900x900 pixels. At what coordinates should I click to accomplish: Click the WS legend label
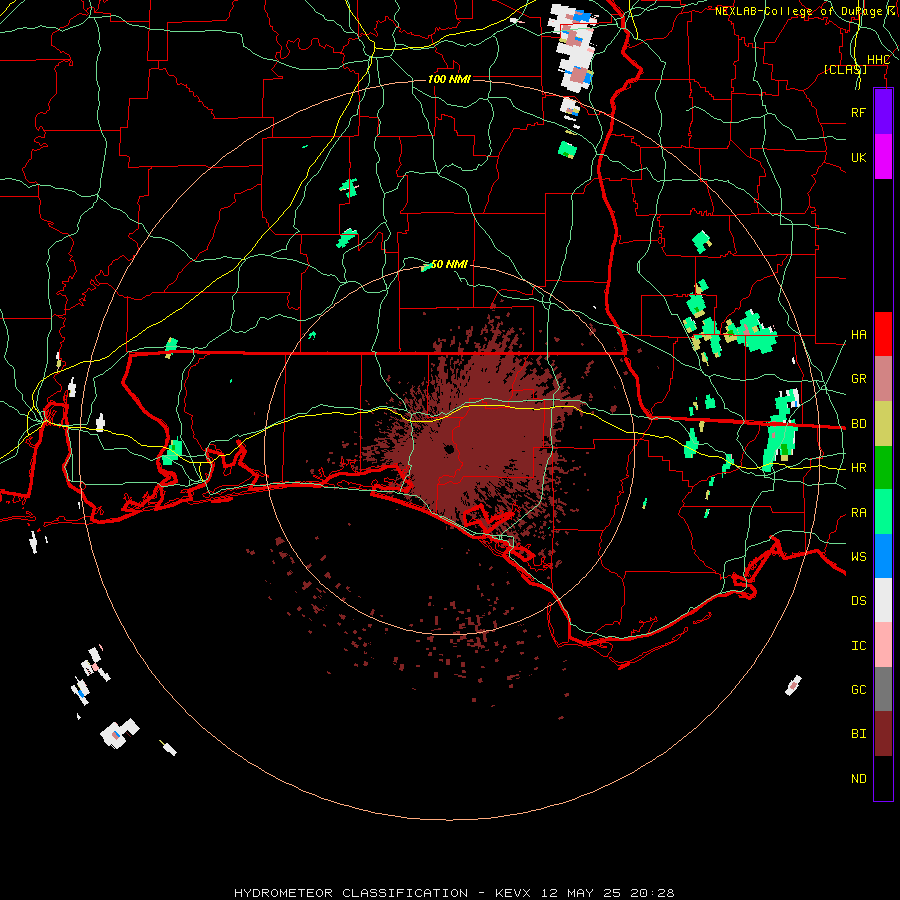[858, 557]
